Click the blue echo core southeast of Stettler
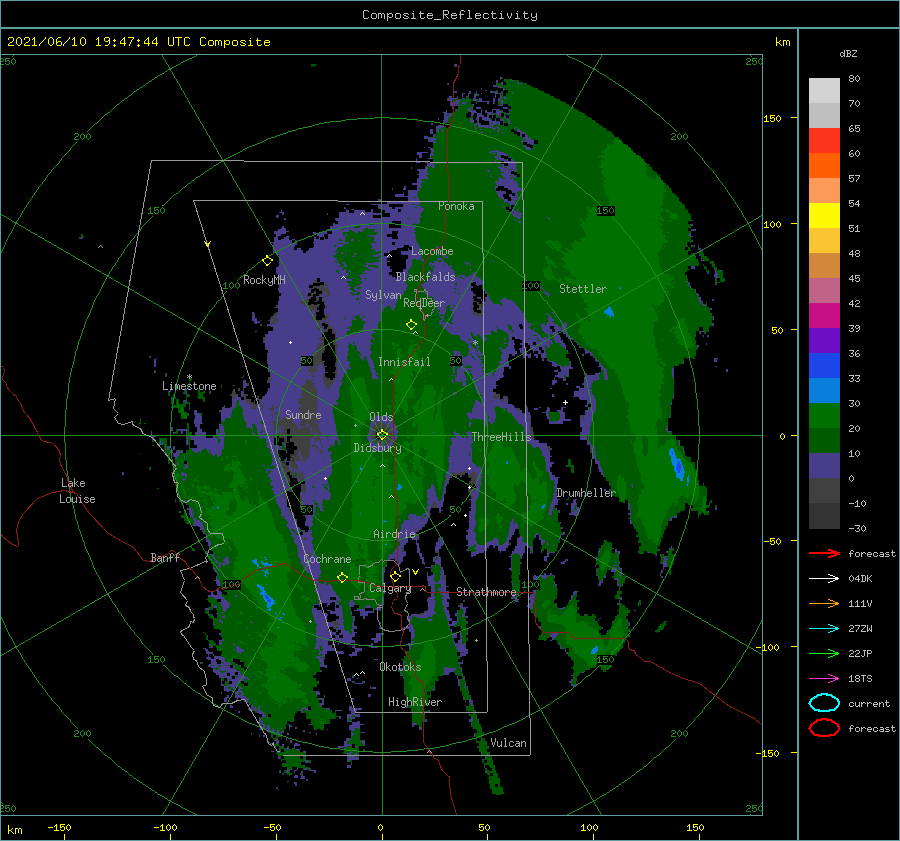The height and width of the screenshot is (841, 900). point(609,312)
